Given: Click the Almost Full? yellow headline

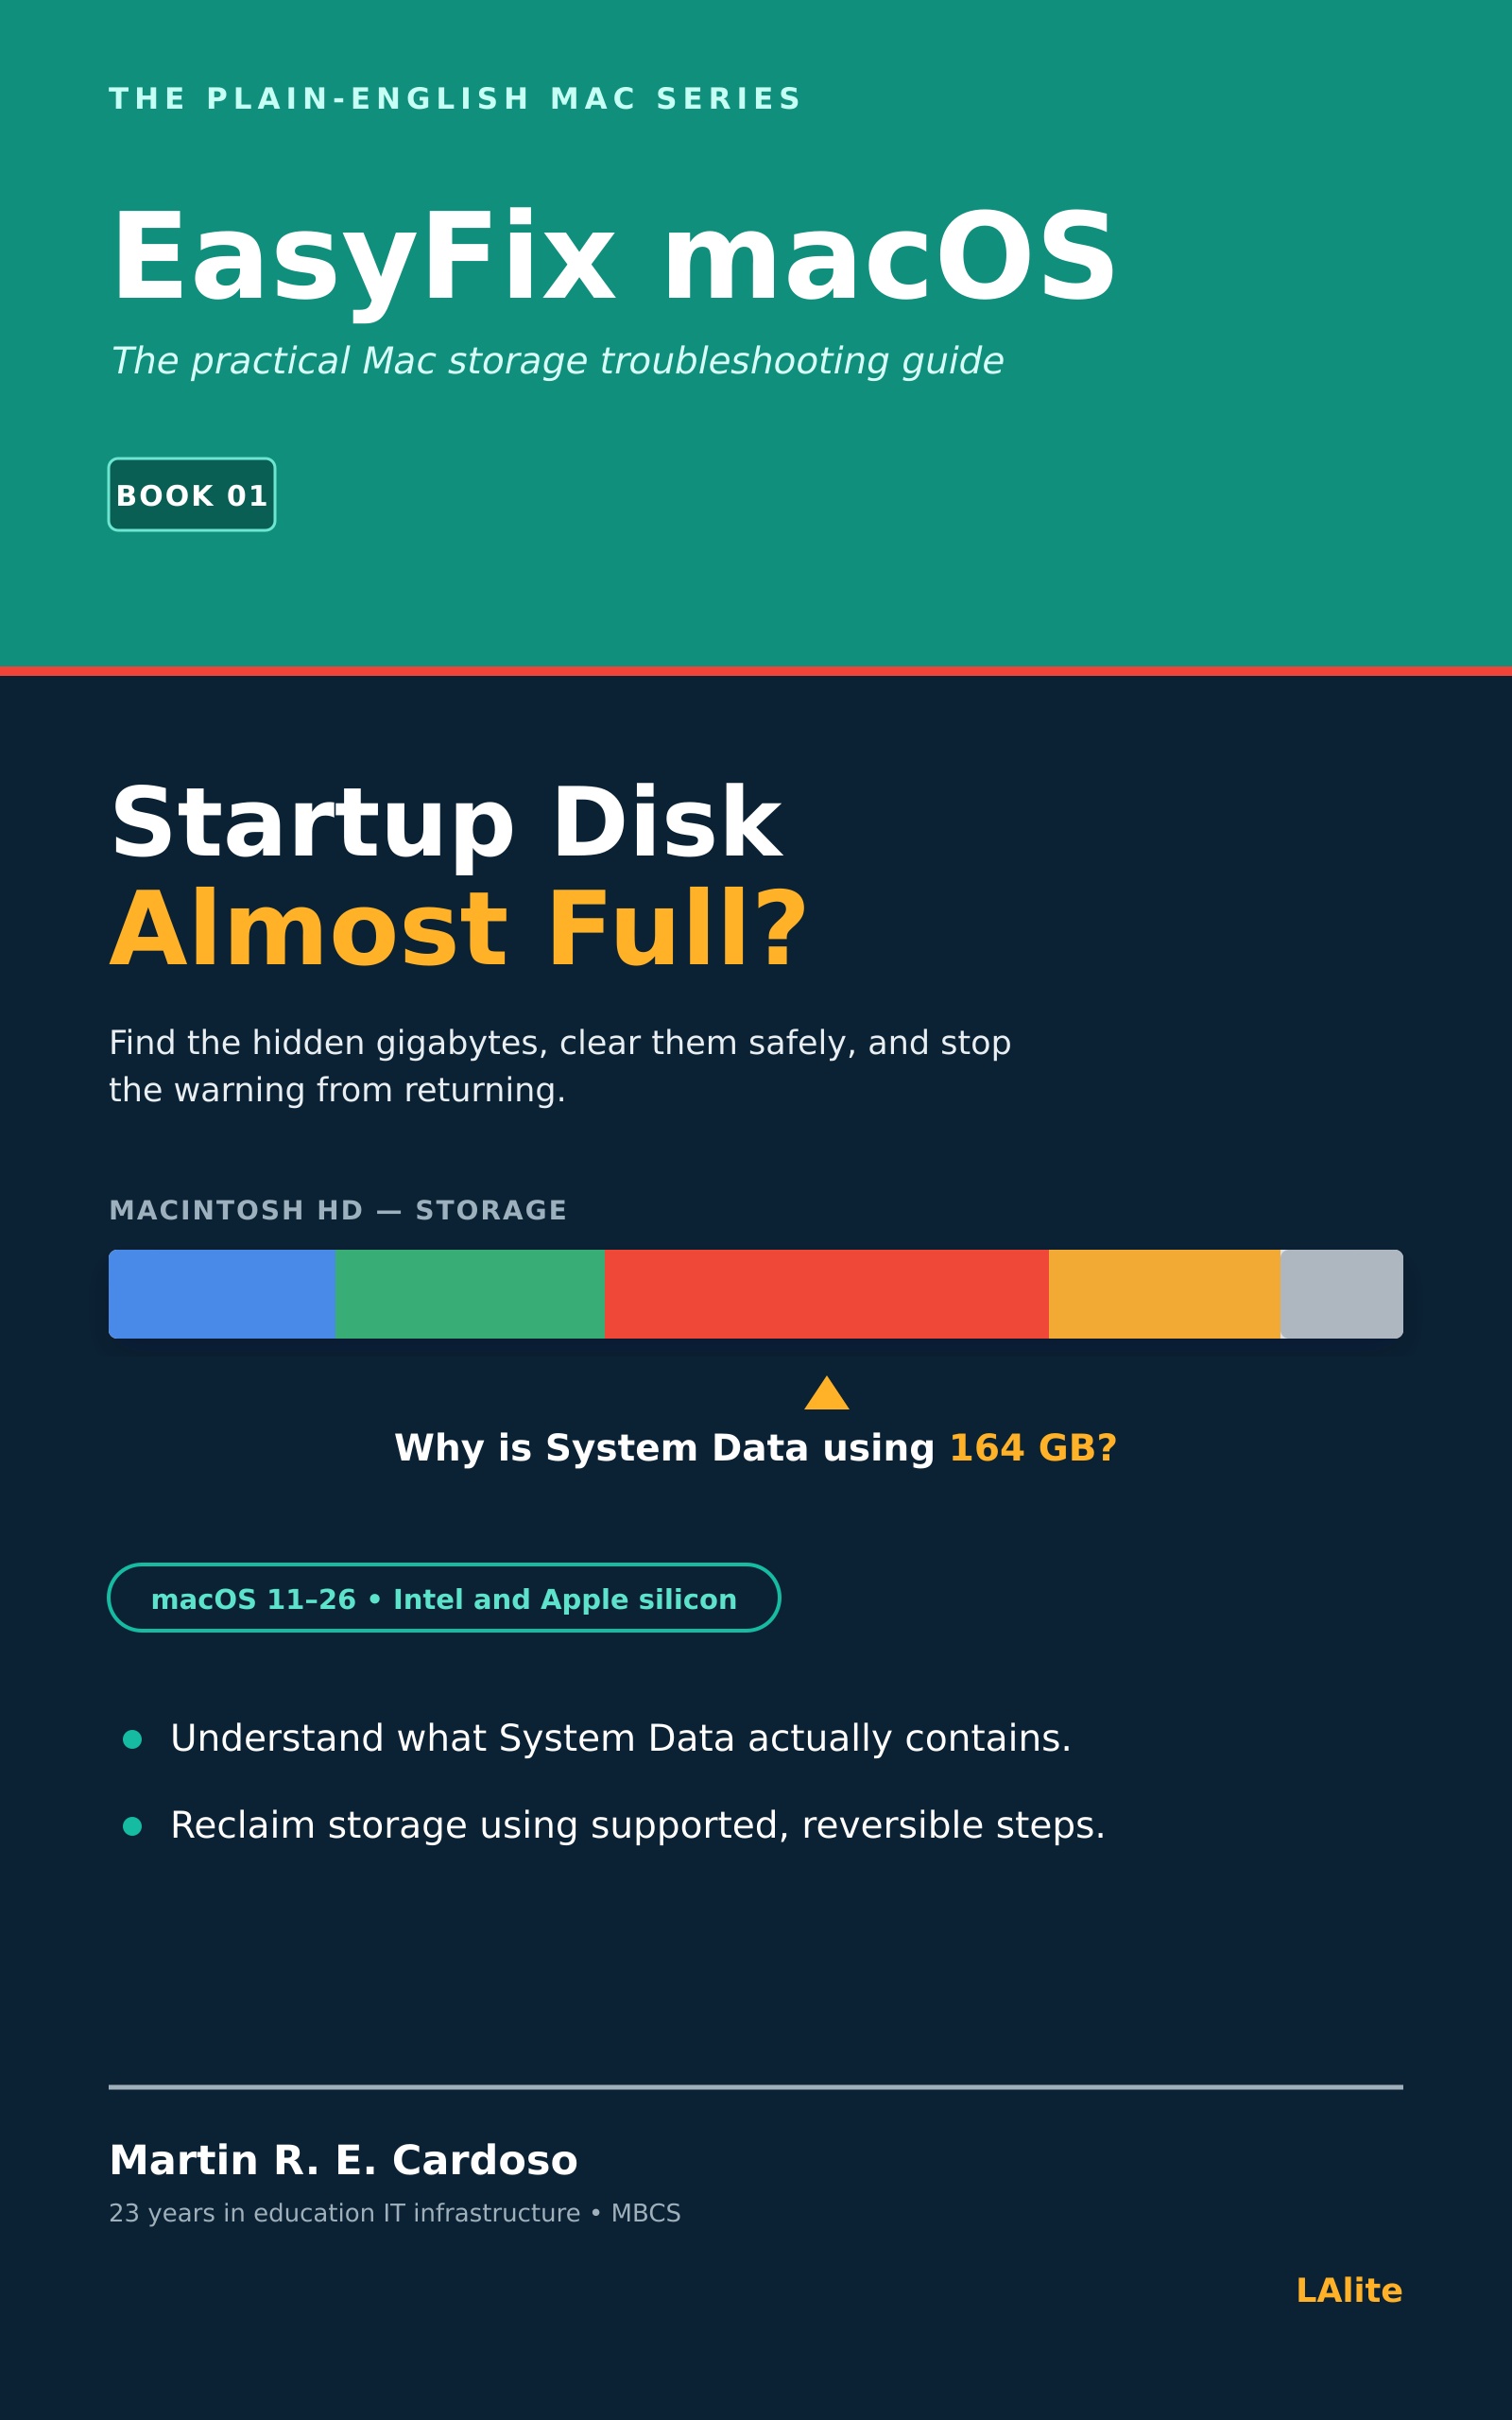Looking at the screenshot, I should [458, 930].
